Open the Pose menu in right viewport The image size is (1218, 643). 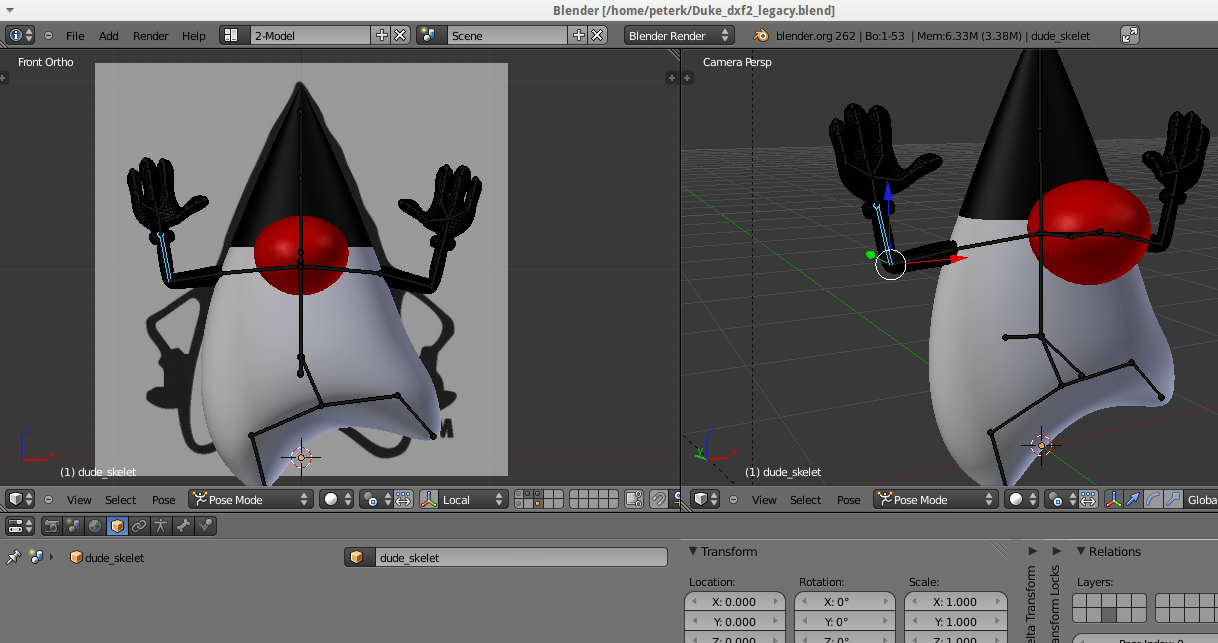tap(849, 499)
